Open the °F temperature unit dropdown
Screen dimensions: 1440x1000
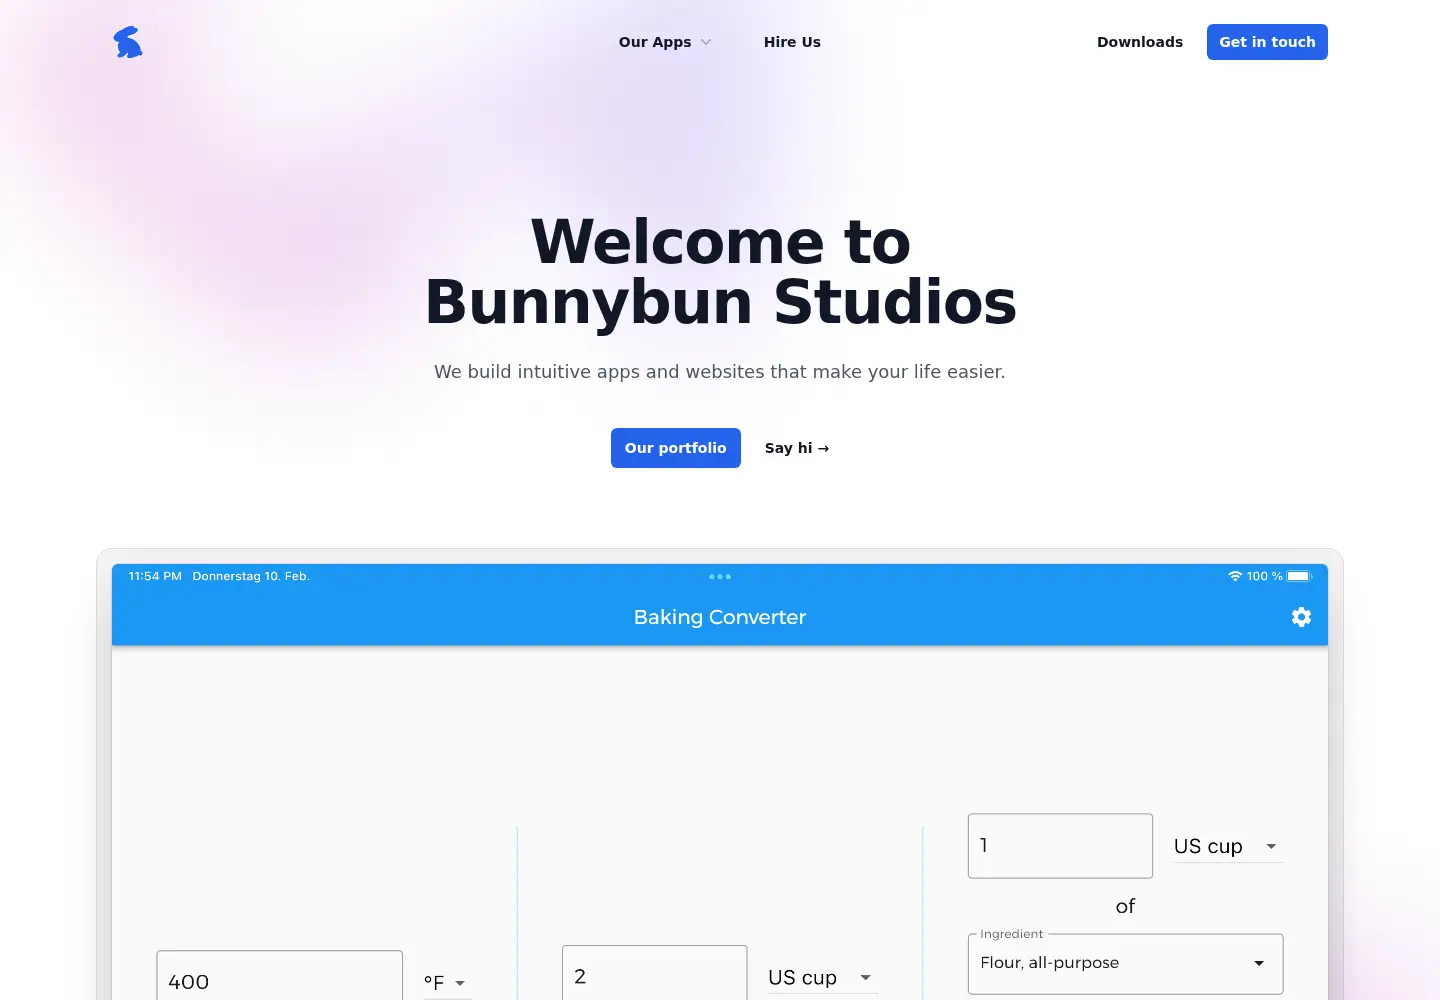point(446,982)
